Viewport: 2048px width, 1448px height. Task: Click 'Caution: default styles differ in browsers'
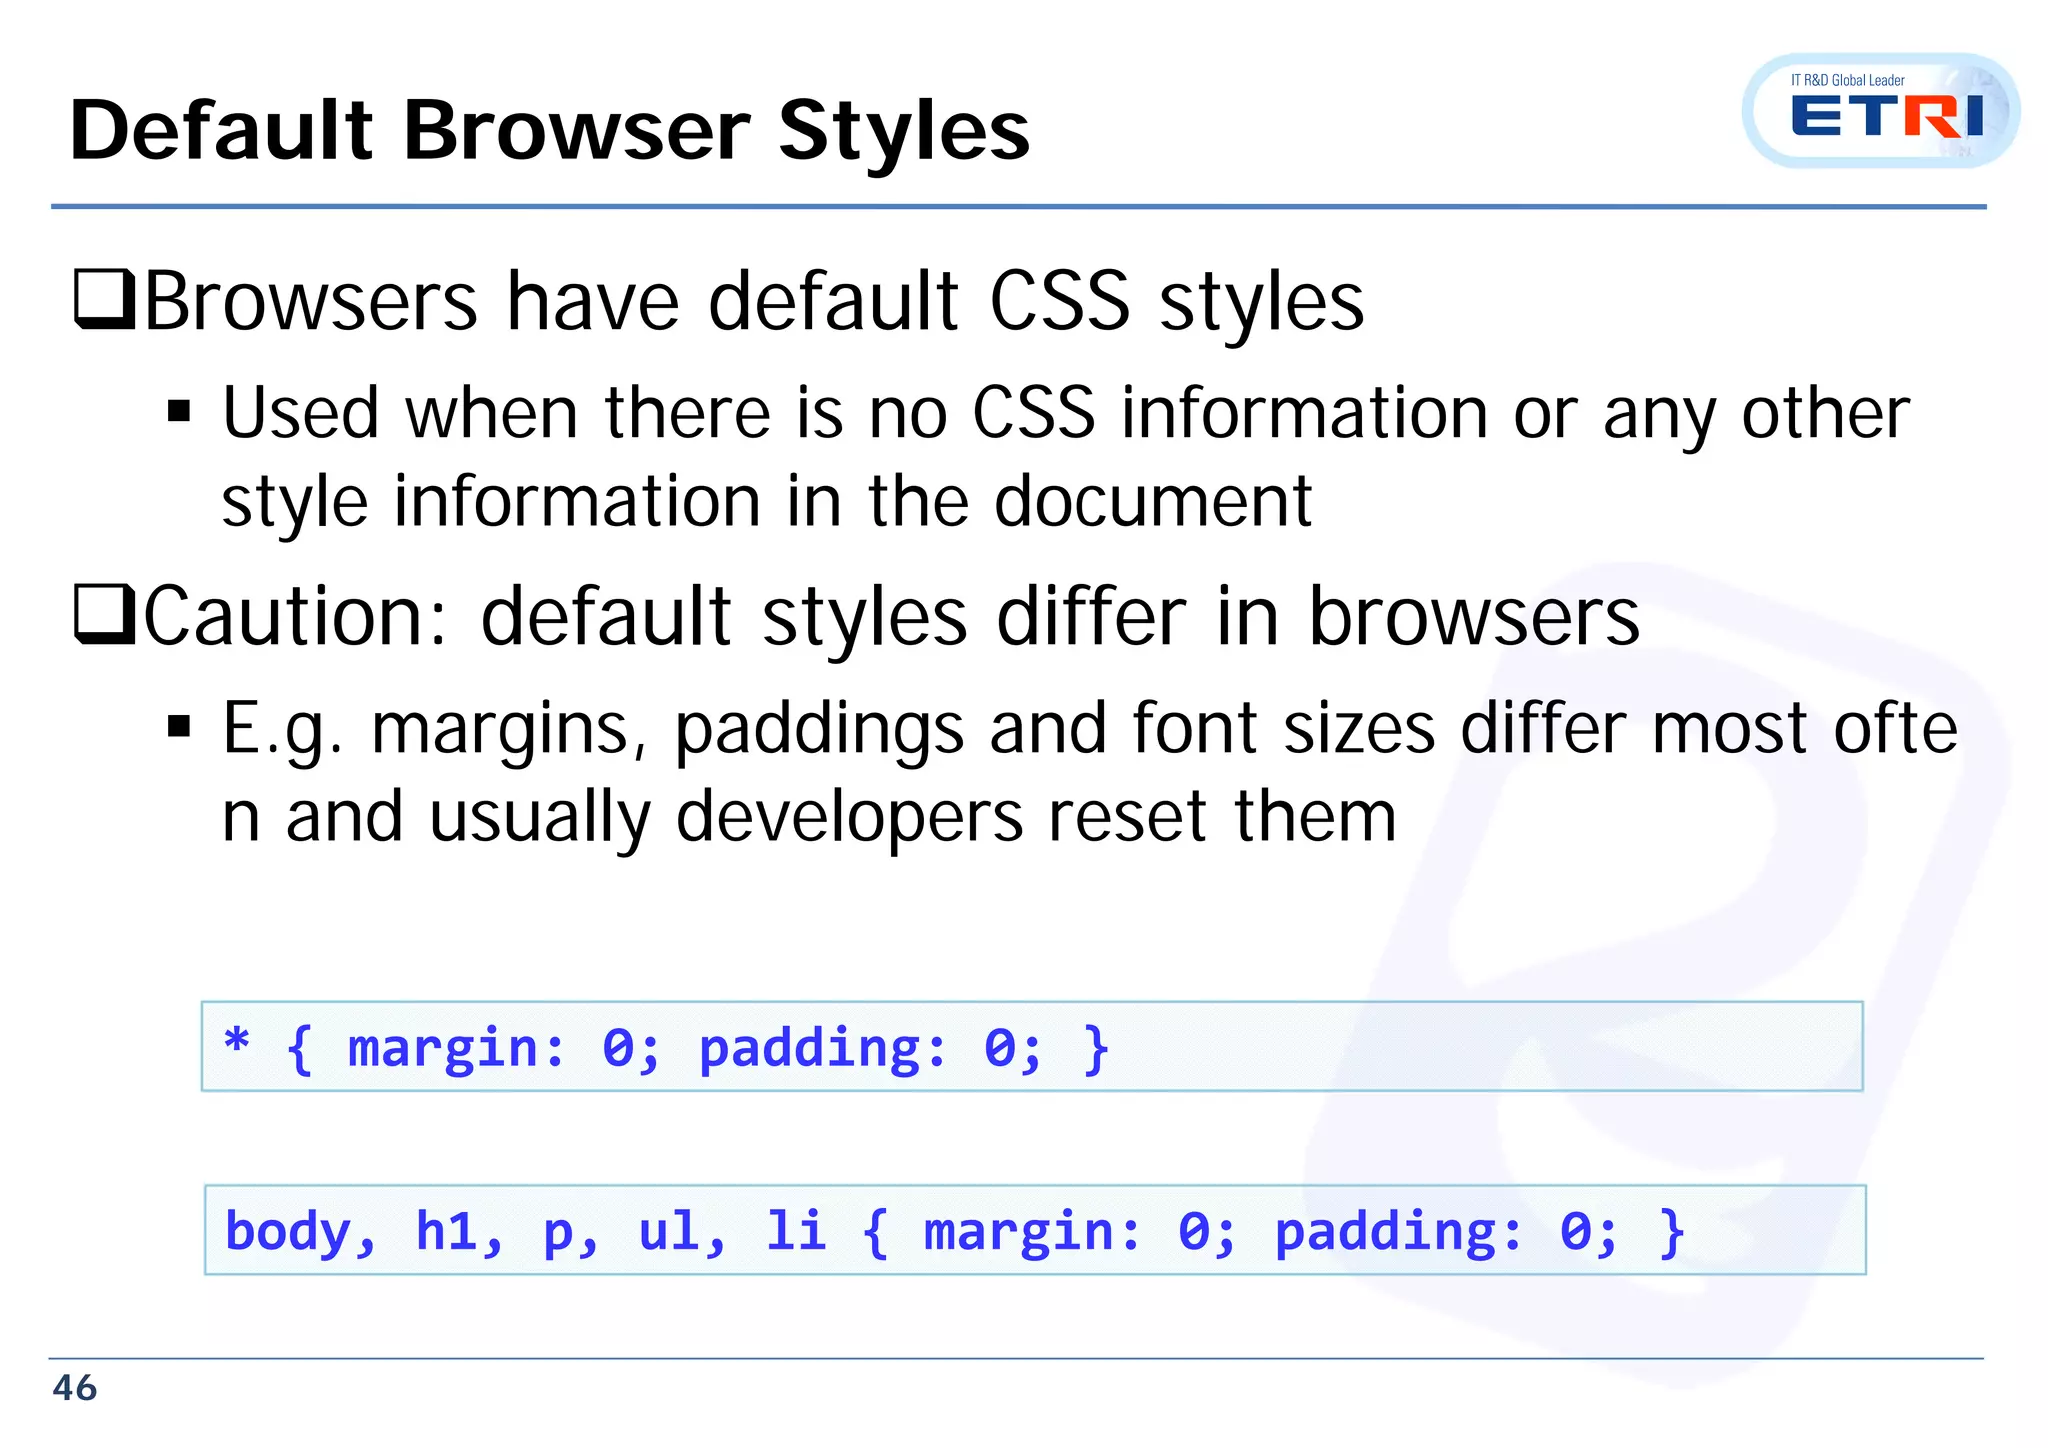click(x=858, y=617)
